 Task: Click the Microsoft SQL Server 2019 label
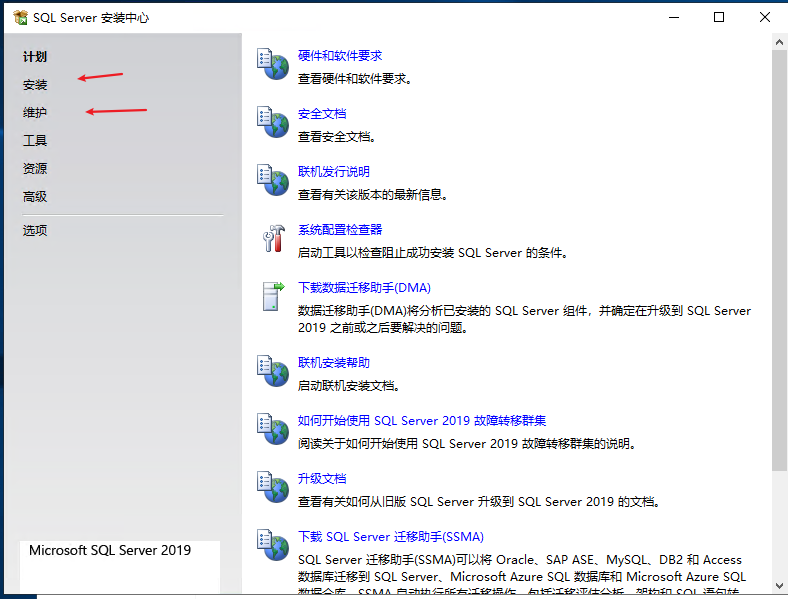coord(110,550)
